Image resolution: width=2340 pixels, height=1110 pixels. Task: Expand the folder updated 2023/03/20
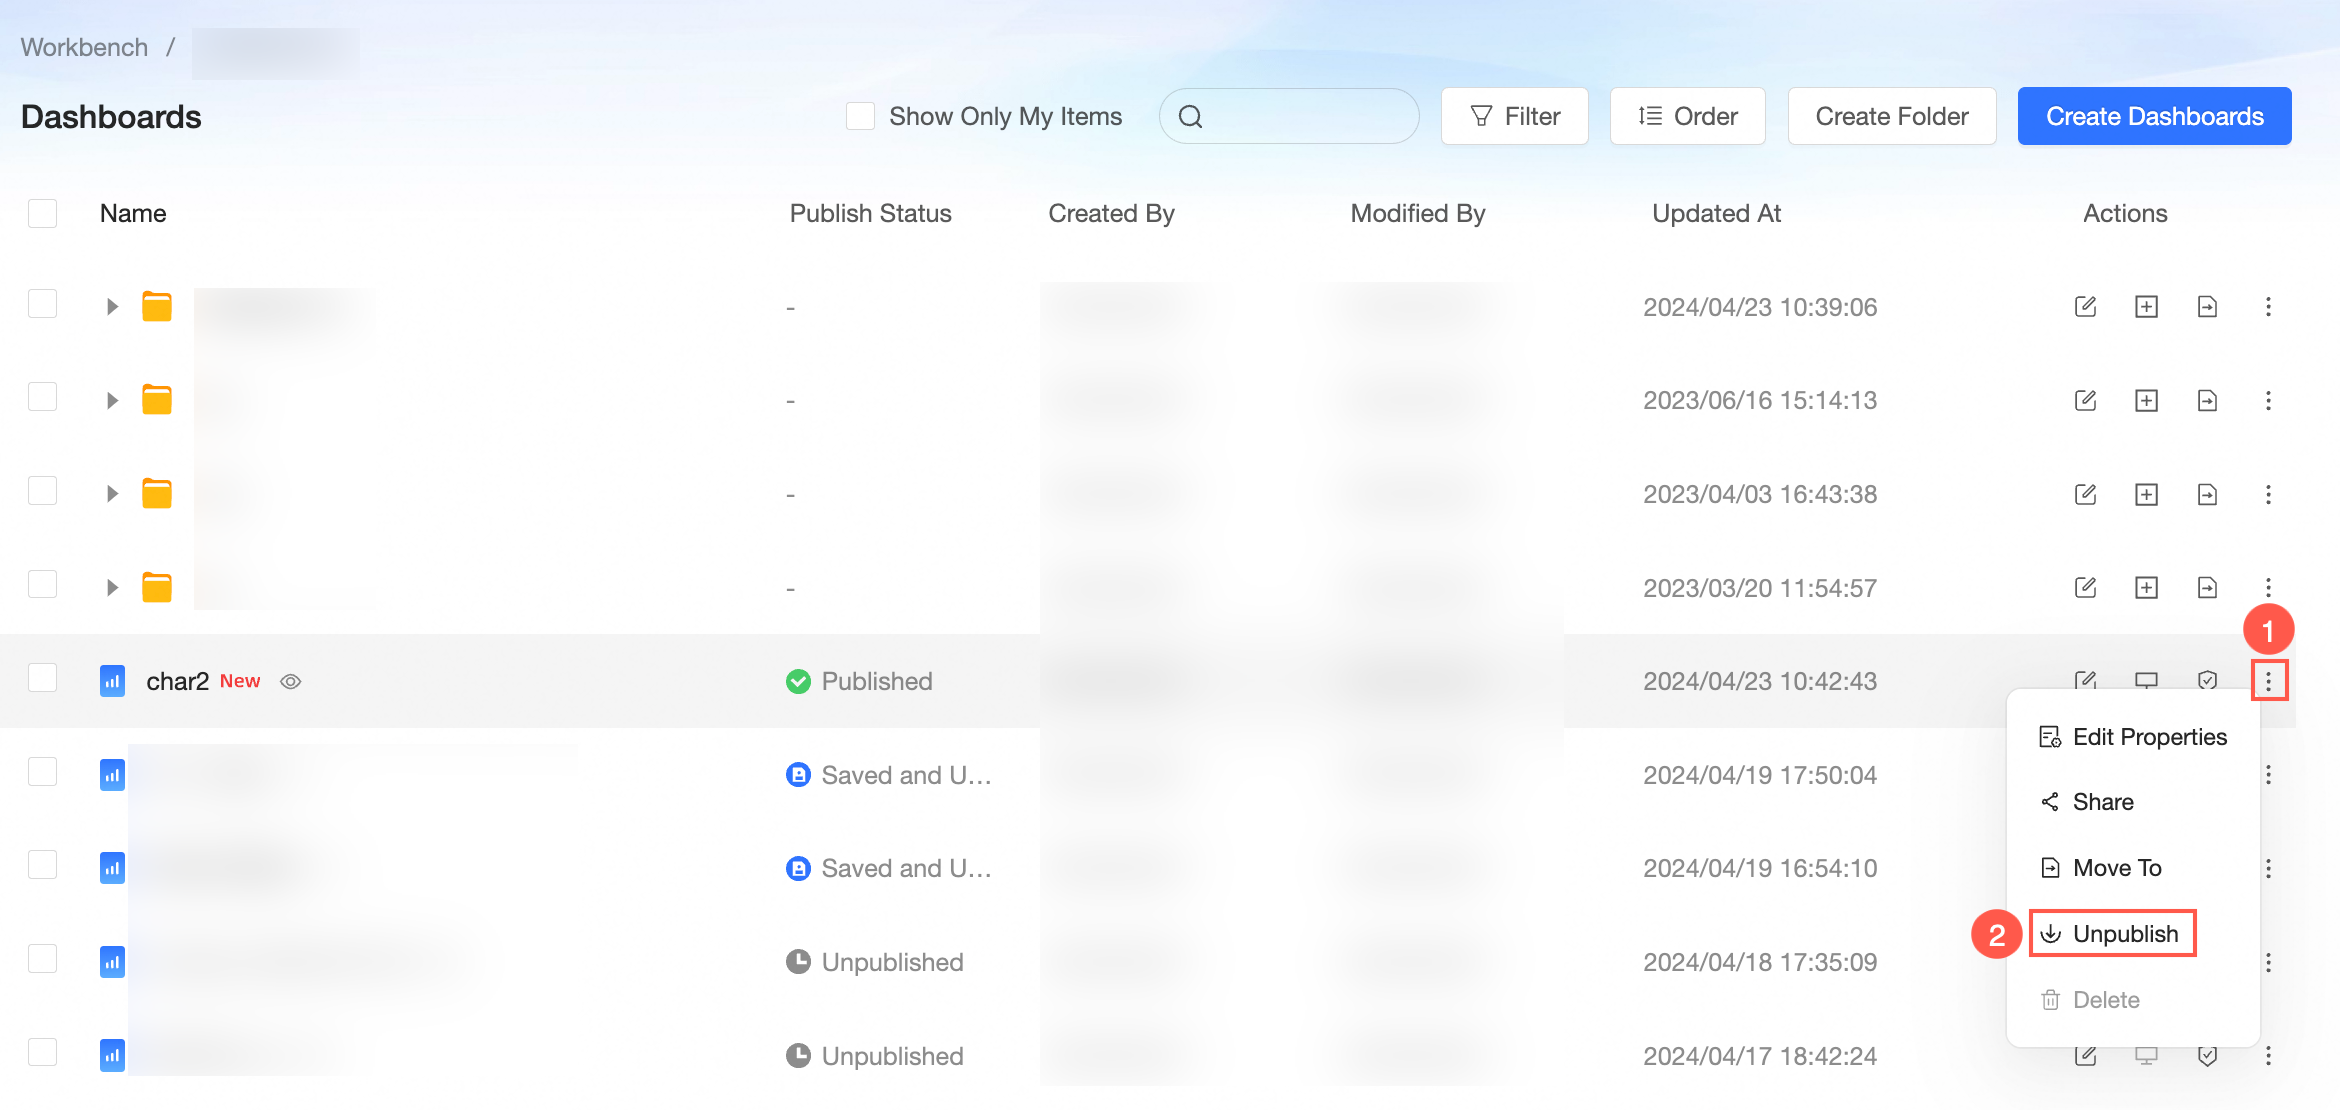point(112,588)
